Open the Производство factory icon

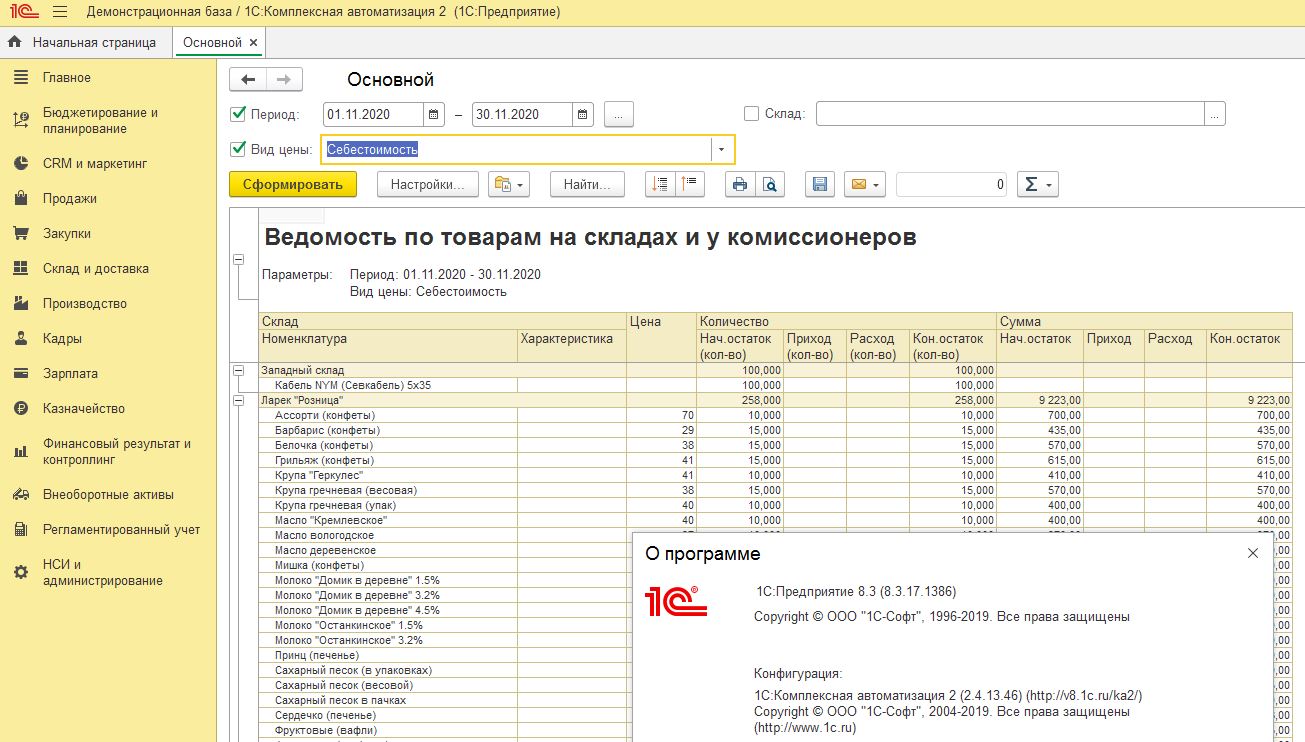pos(20,303)
